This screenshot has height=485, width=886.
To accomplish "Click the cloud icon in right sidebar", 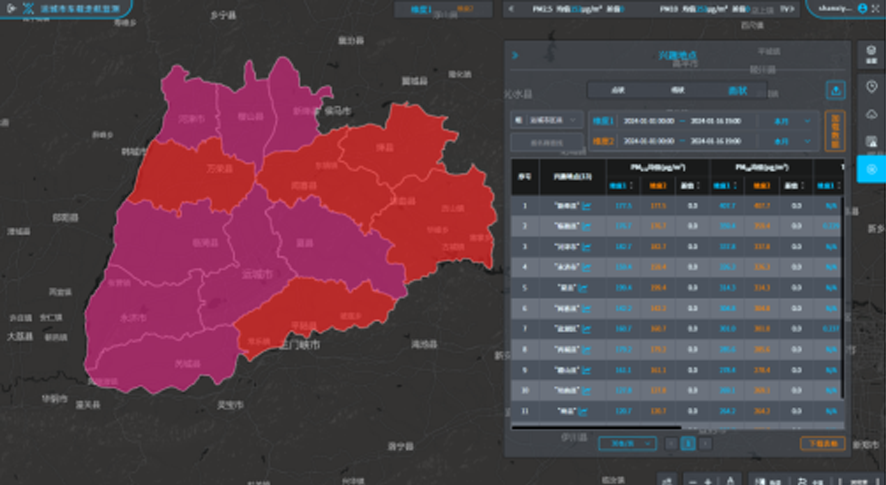I will [870, 114].
